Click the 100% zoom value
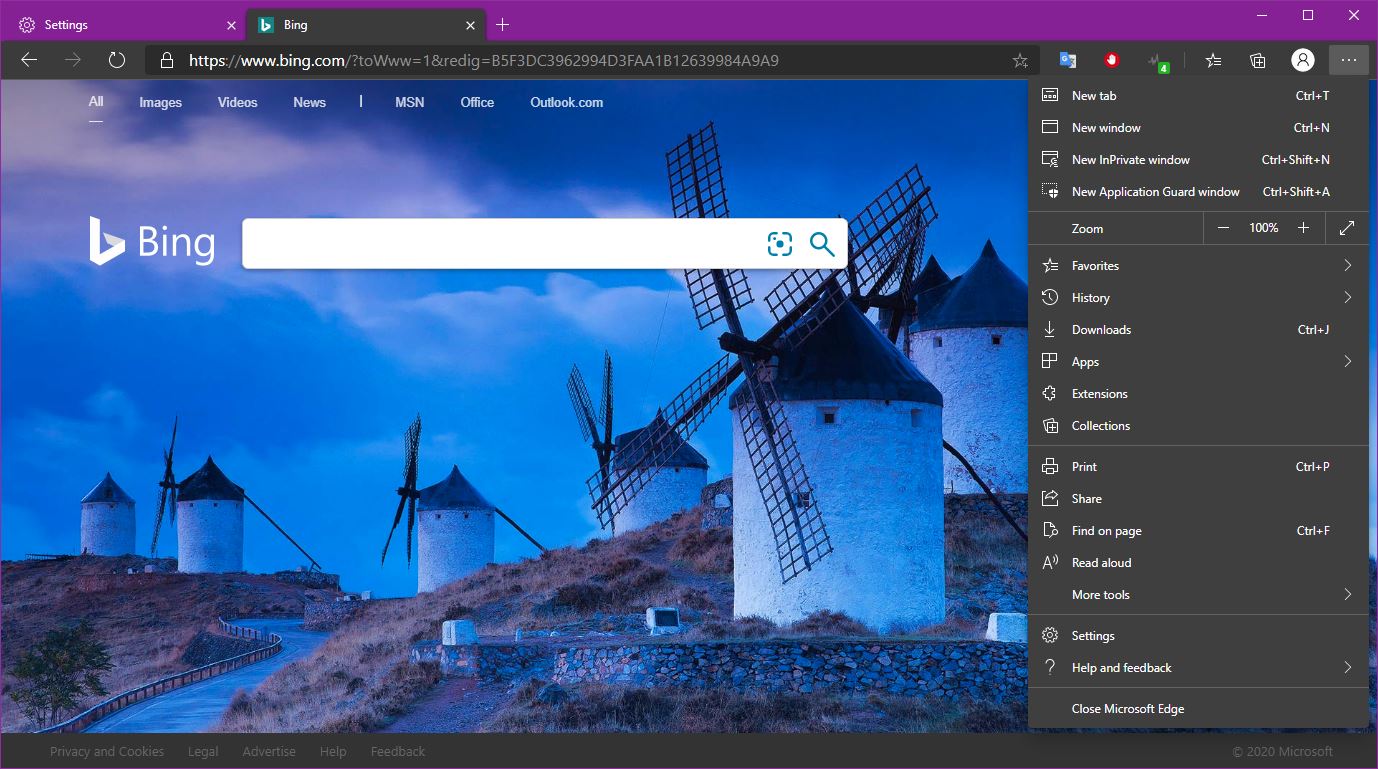 click(1263, 228)
